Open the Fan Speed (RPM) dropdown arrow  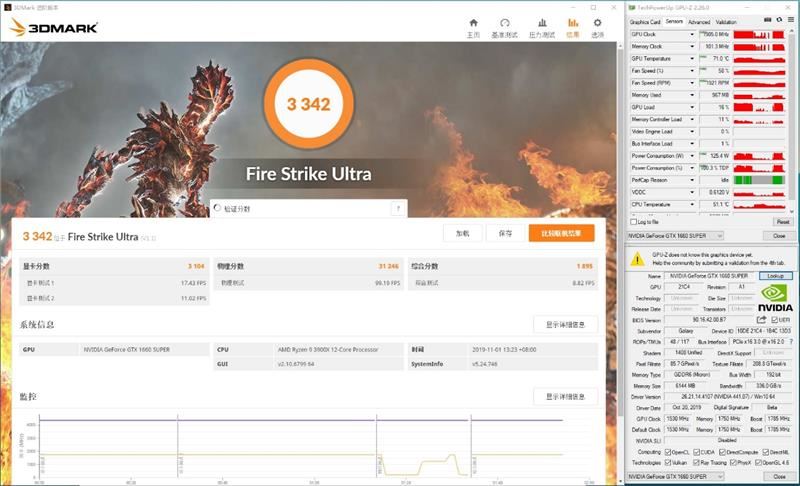click(x=692, y=83)
